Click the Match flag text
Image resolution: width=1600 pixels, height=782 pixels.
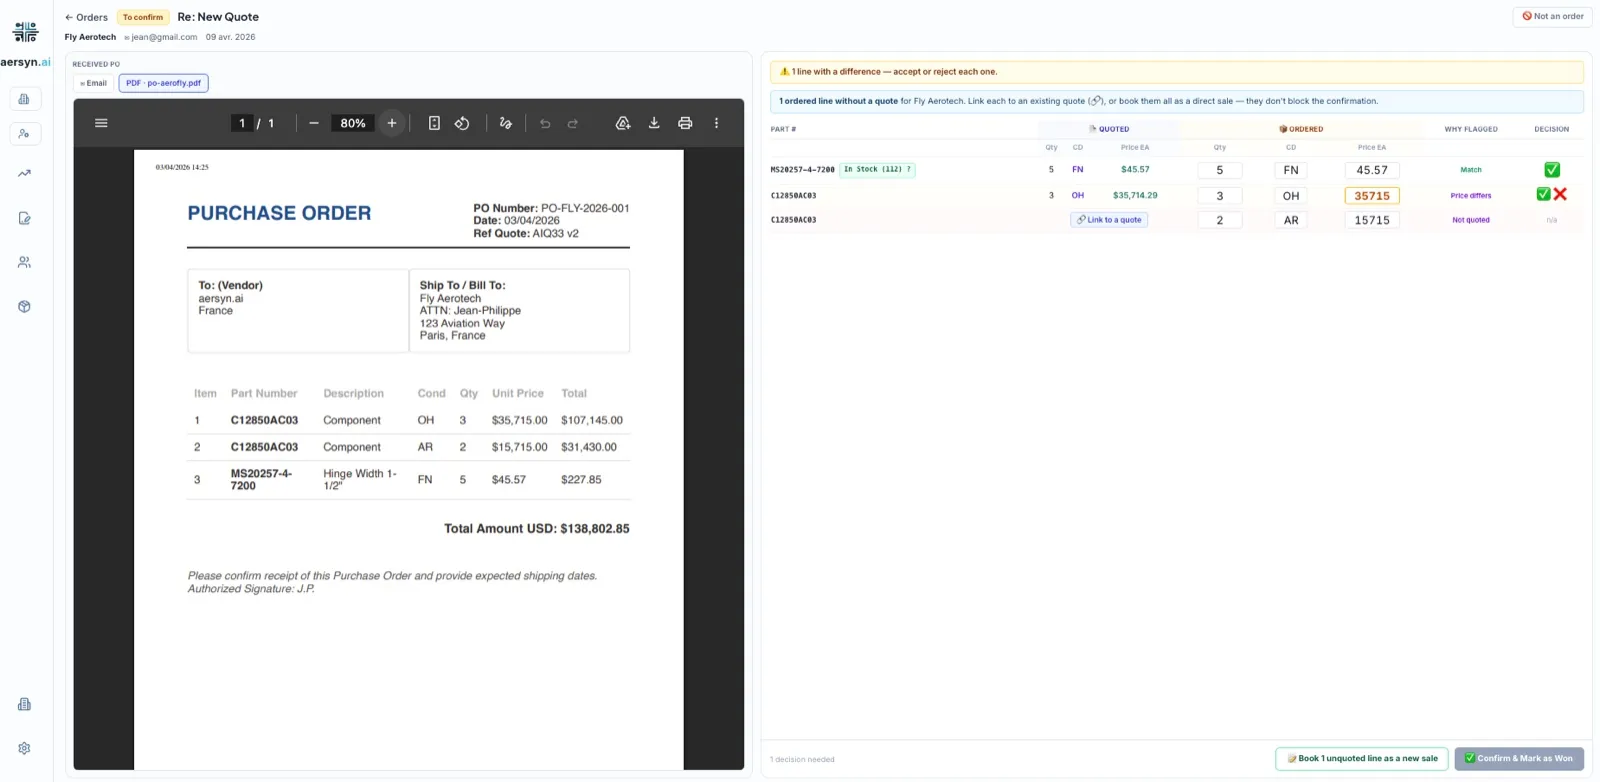point(1471,170)
